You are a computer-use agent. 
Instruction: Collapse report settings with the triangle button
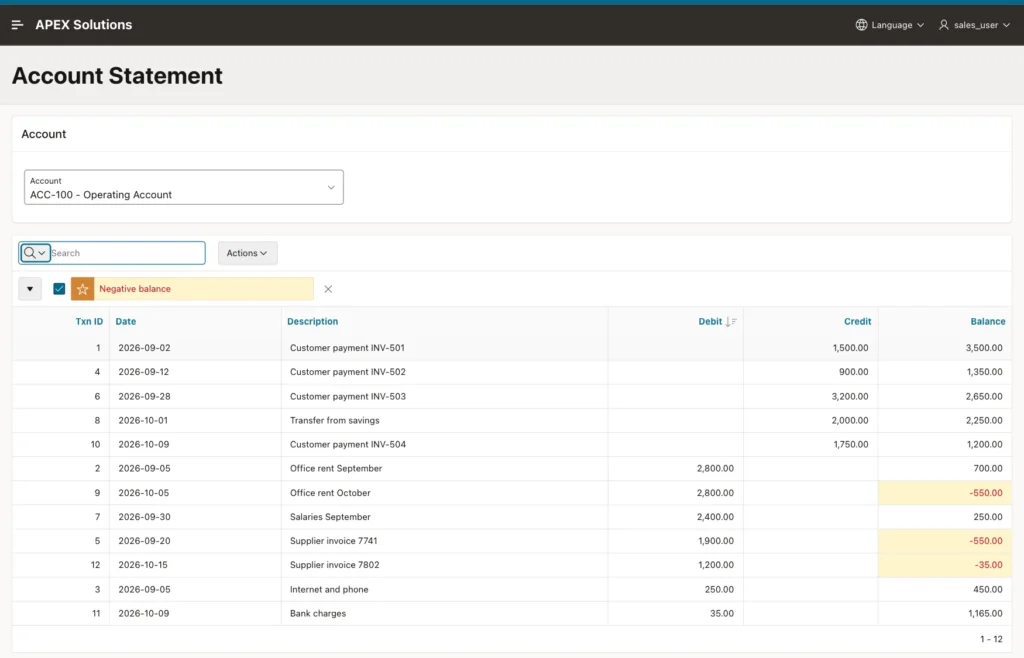(30, 289)
